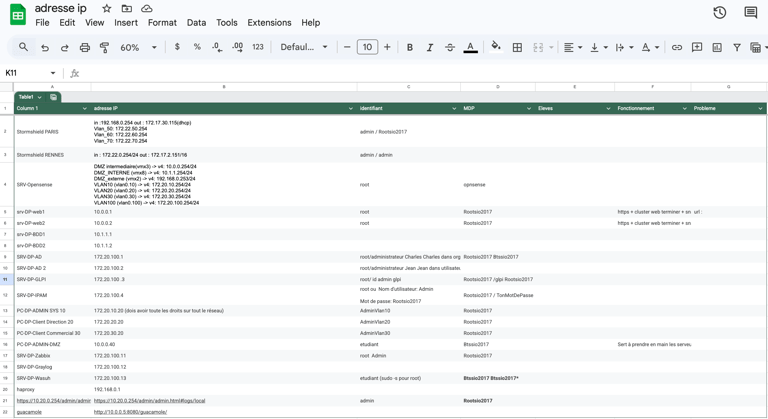Undo the last action
The height and width of the screenshot is (419, 768).
point(45,48)
